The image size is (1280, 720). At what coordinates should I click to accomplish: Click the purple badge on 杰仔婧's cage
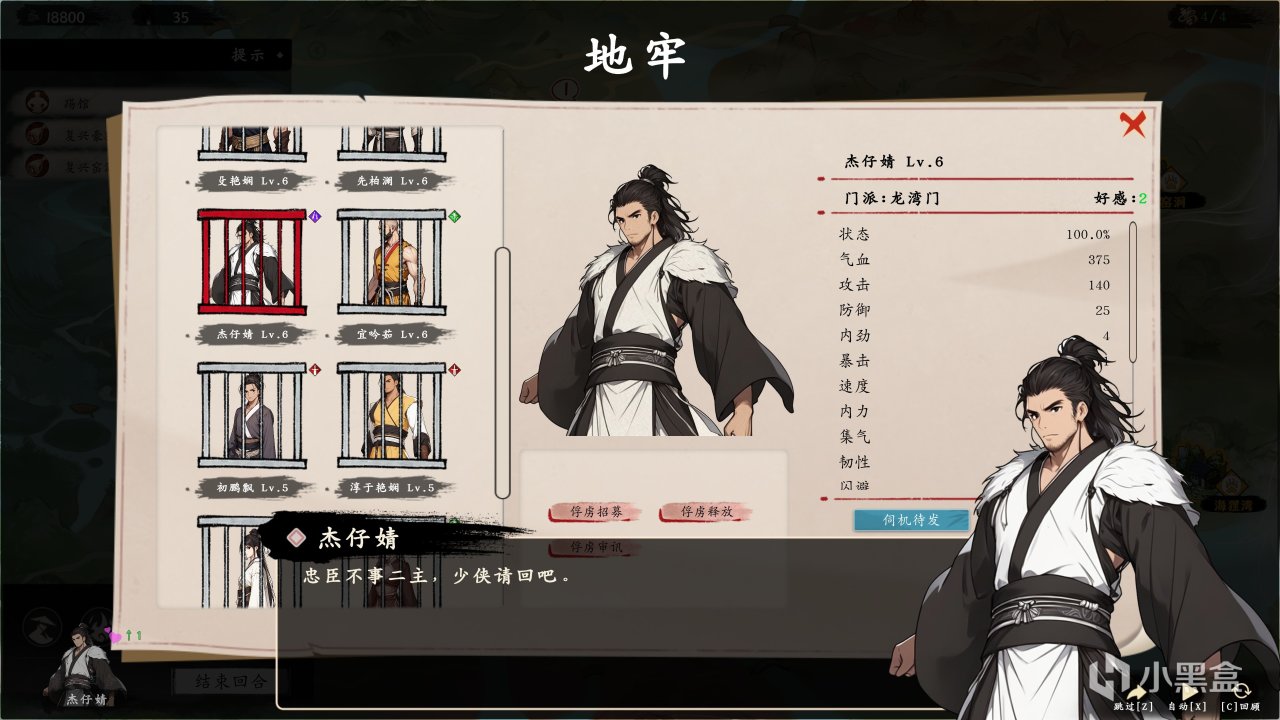point(314,215)
